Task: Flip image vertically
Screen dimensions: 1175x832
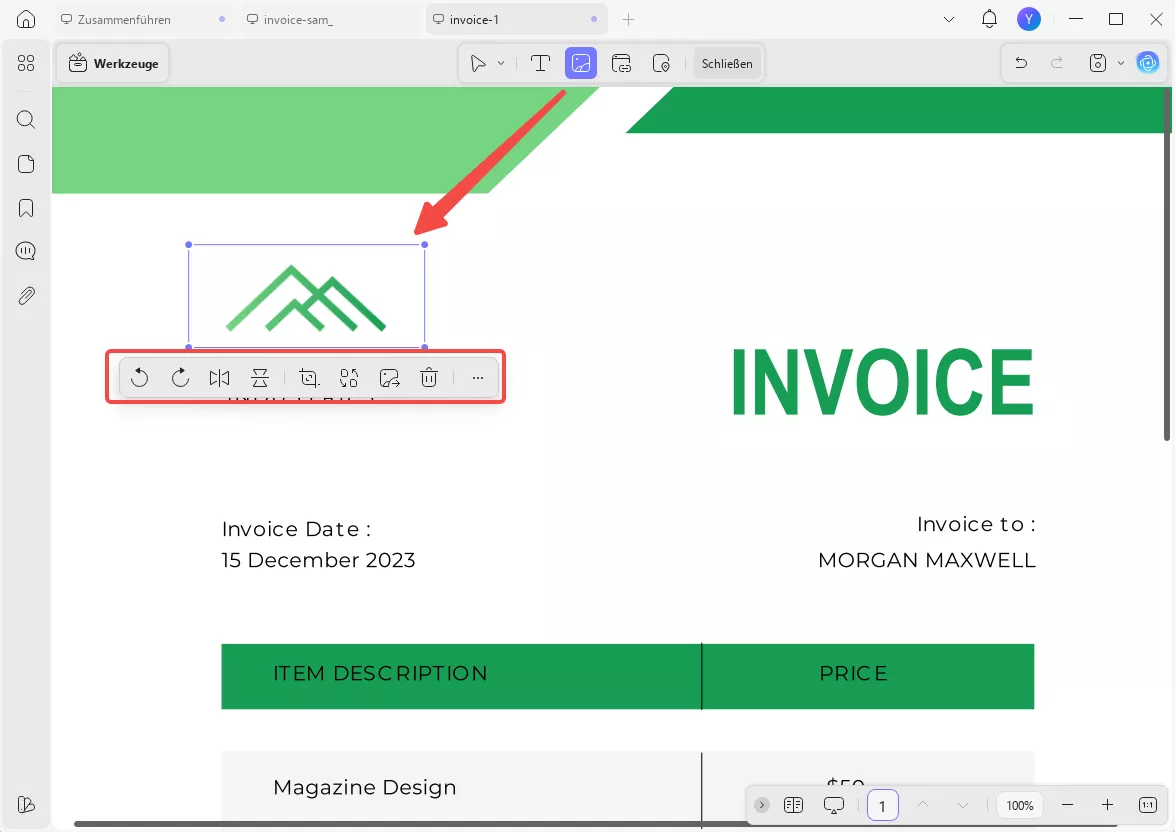Action: [x=260, y=378]
